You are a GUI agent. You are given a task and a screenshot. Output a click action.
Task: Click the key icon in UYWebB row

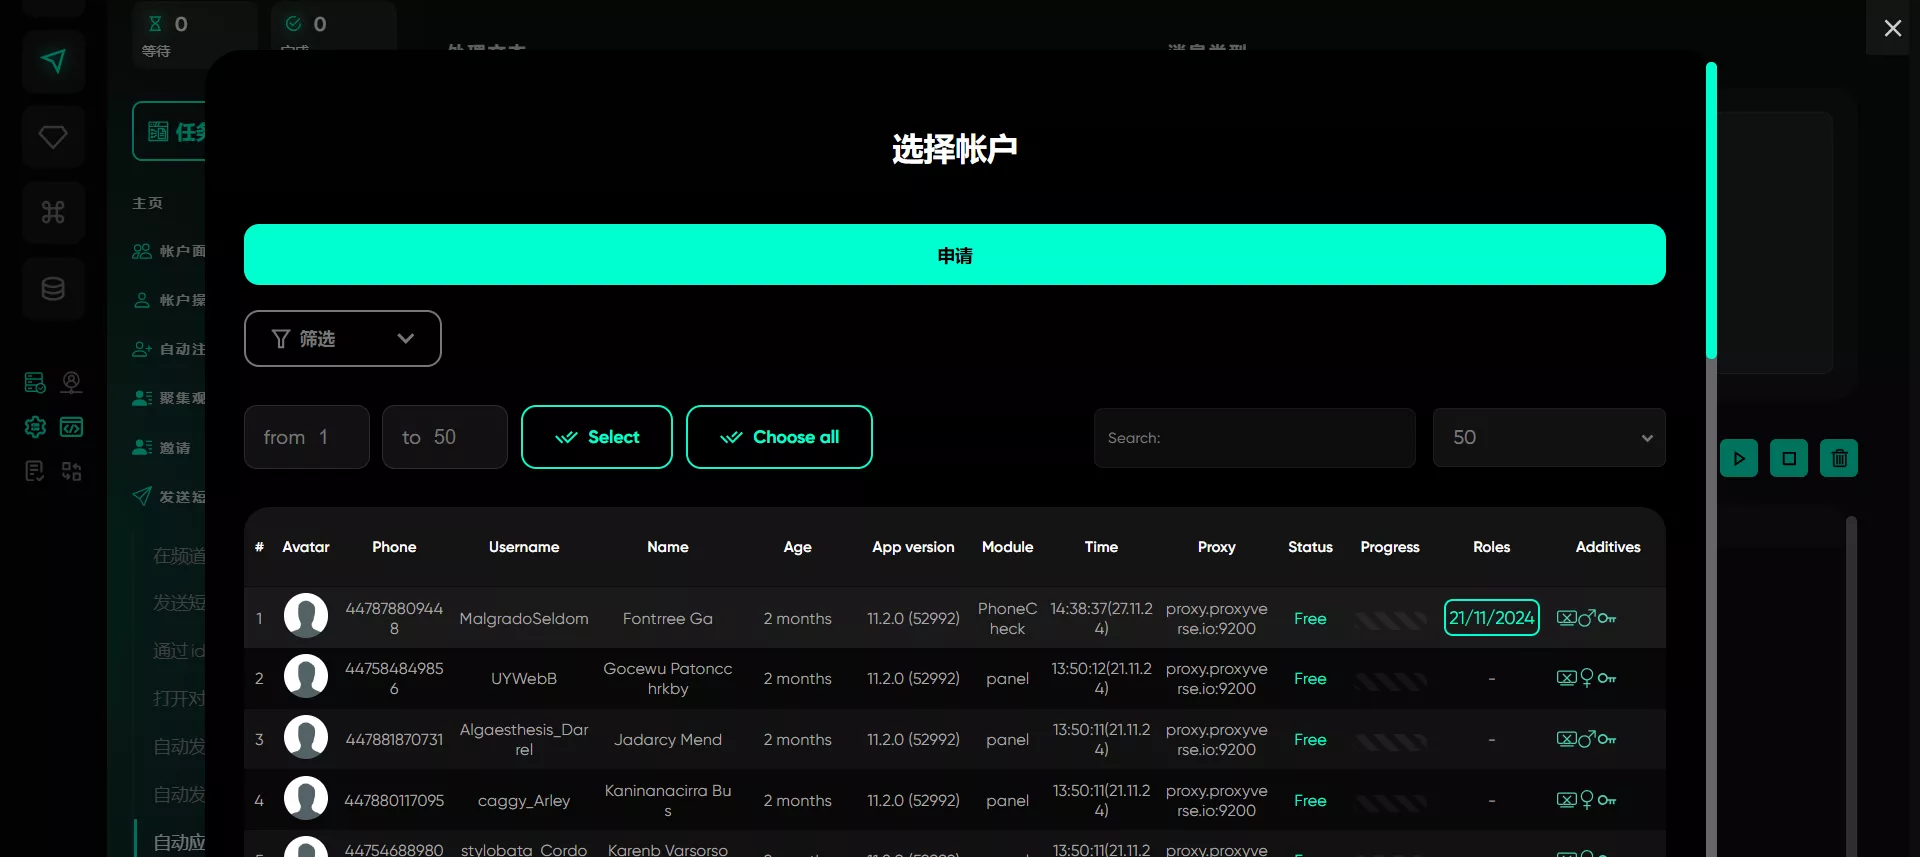(1607, 679)
